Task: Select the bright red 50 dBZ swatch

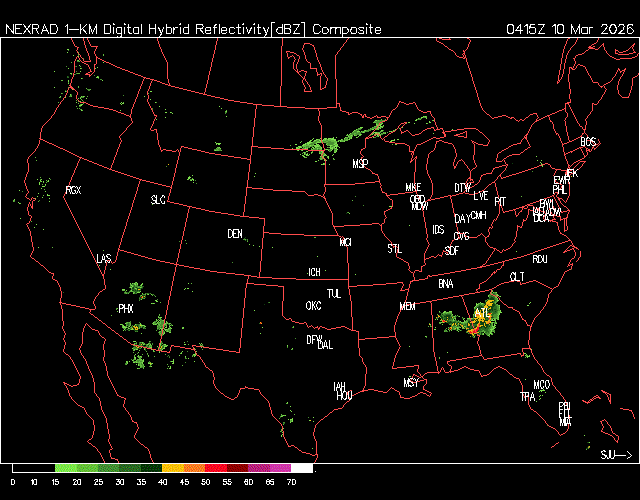Action: tap(215, 468)
